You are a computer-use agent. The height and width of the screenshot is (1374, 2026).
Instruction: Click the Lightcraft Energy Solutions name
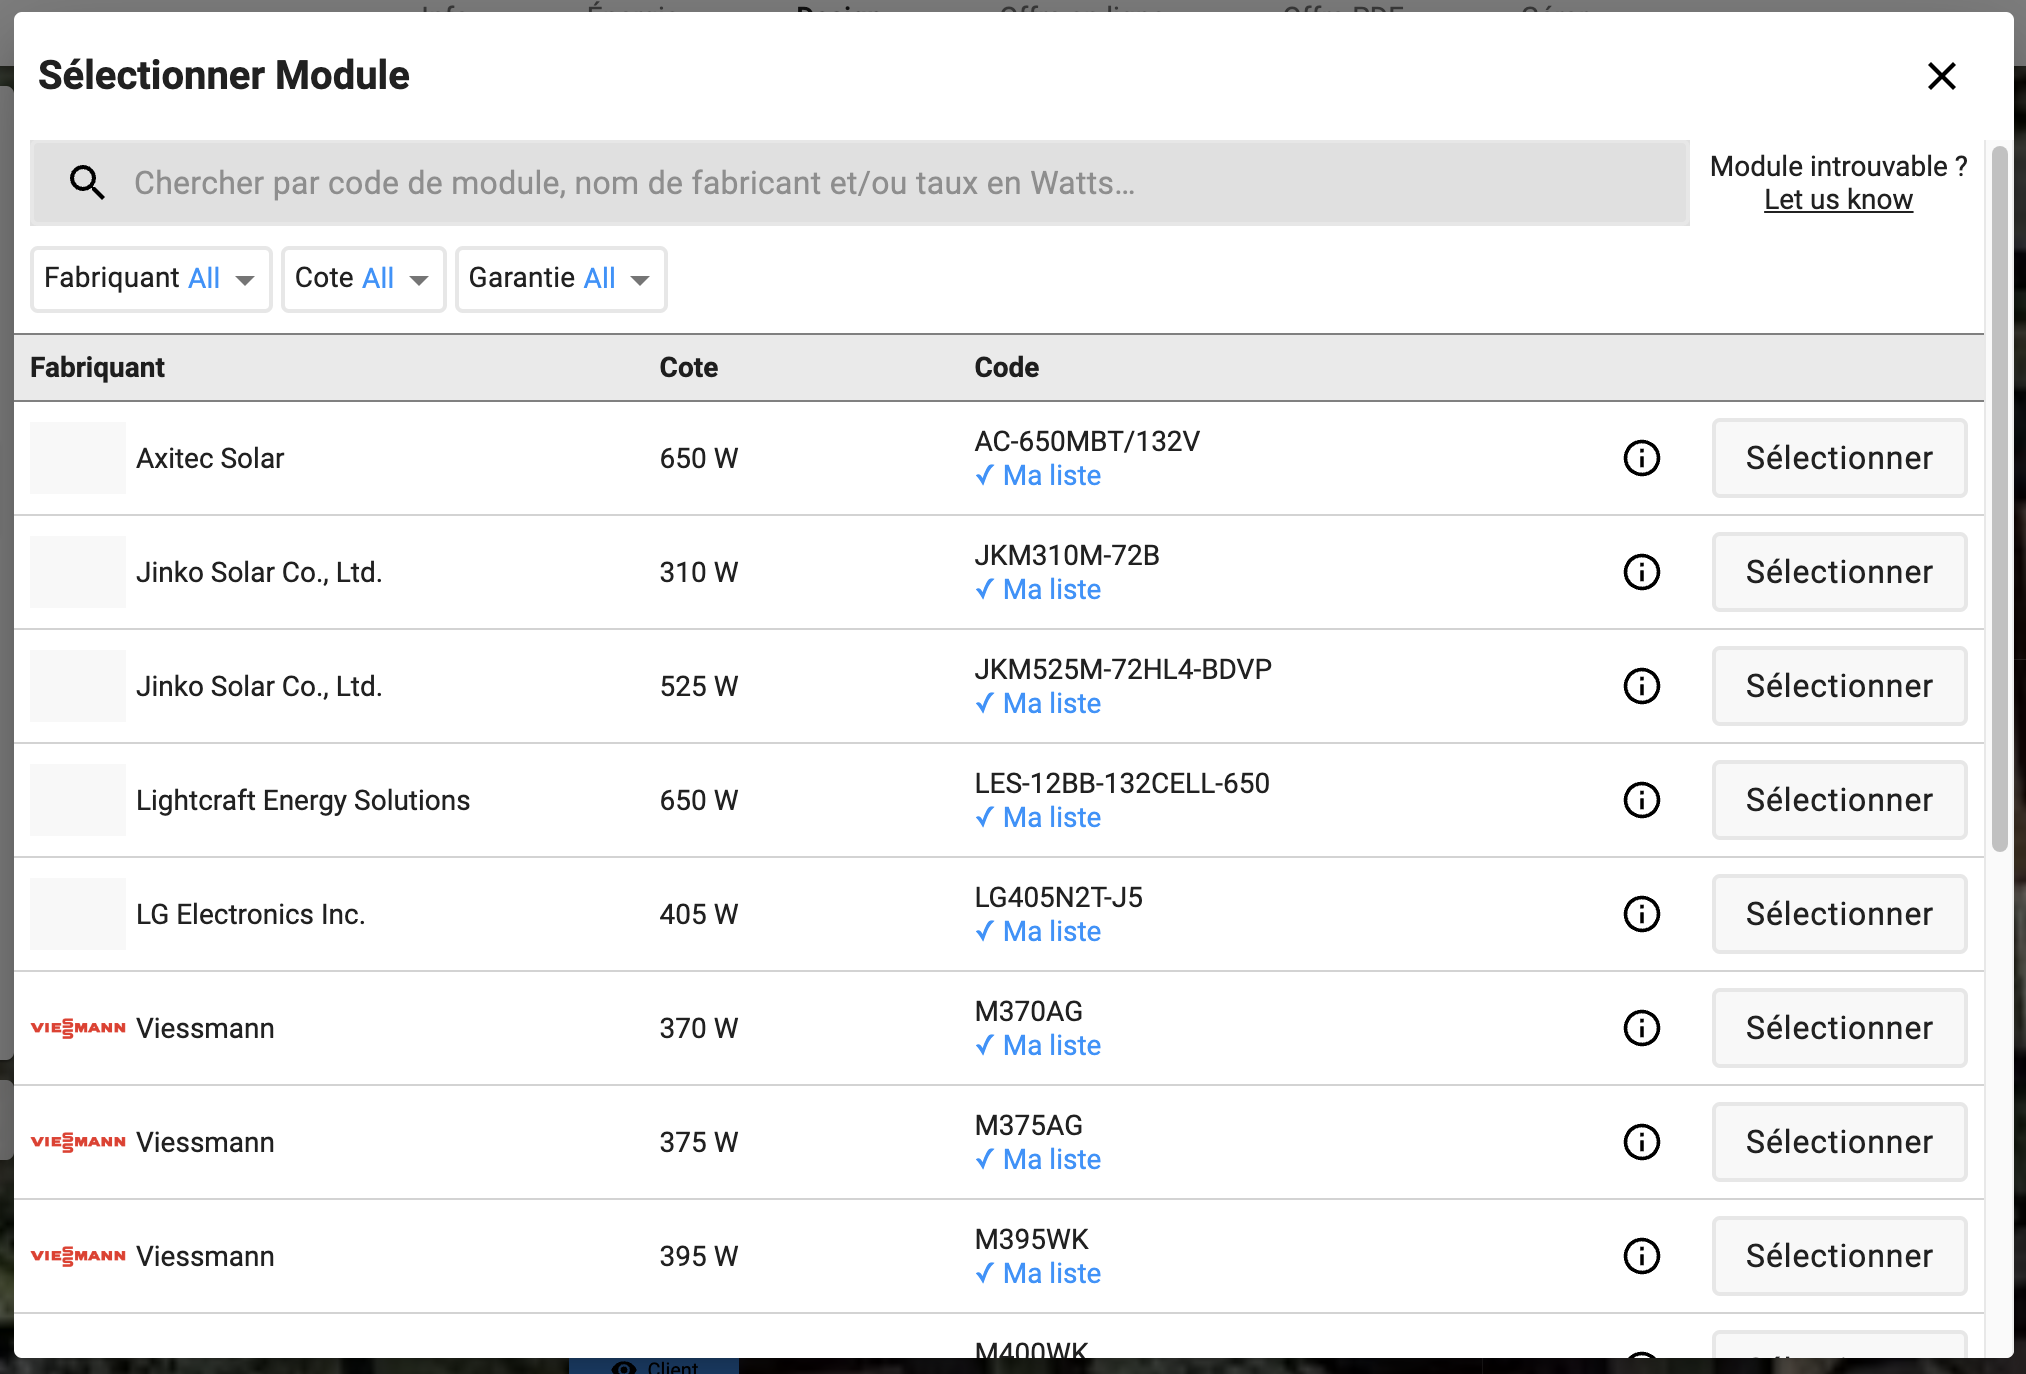tap(303, 800)
